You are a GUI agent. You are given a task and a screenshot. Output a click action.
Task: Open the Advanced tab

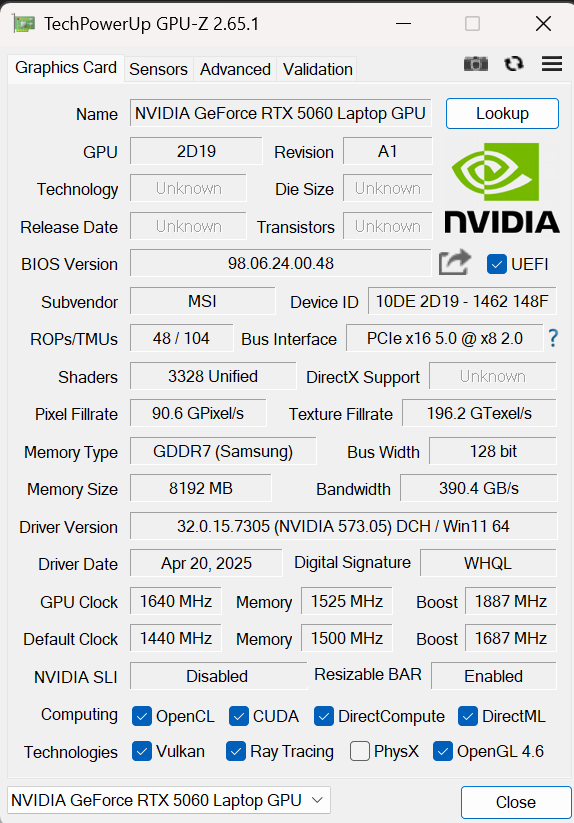235,69
